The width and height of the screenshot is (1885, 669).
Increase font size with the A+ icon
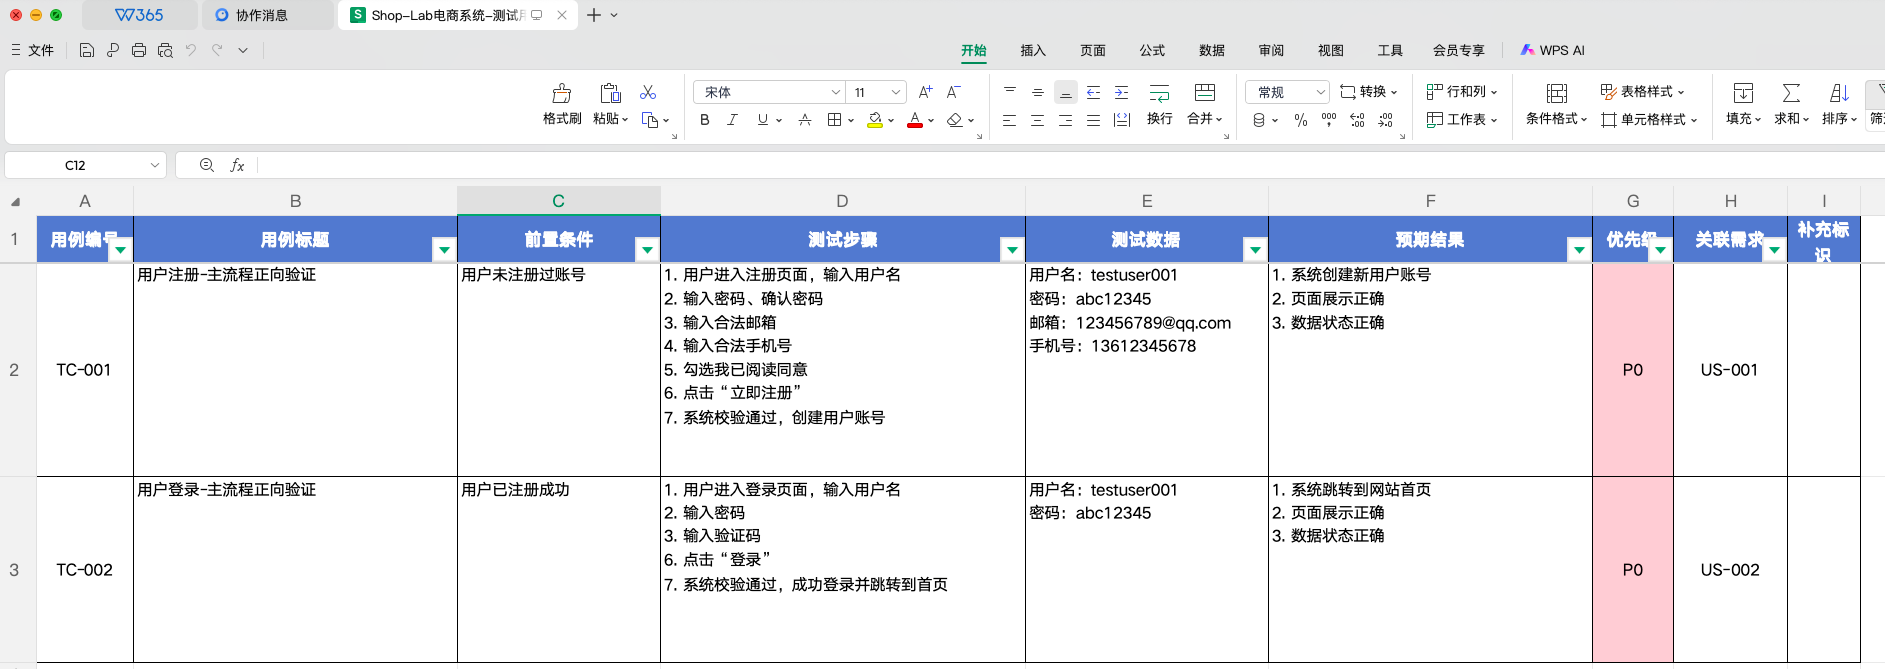pos(925,92)
